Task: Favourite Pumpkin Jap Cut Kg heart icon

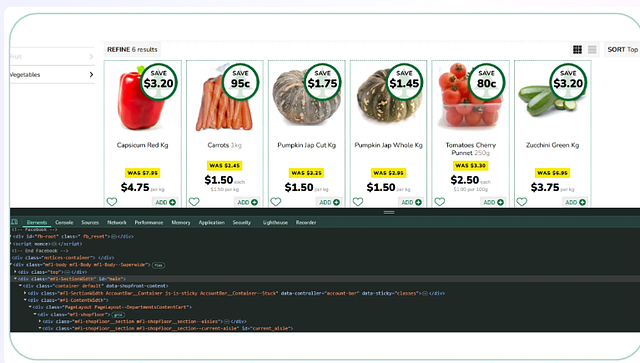Action: click(276, 202)
